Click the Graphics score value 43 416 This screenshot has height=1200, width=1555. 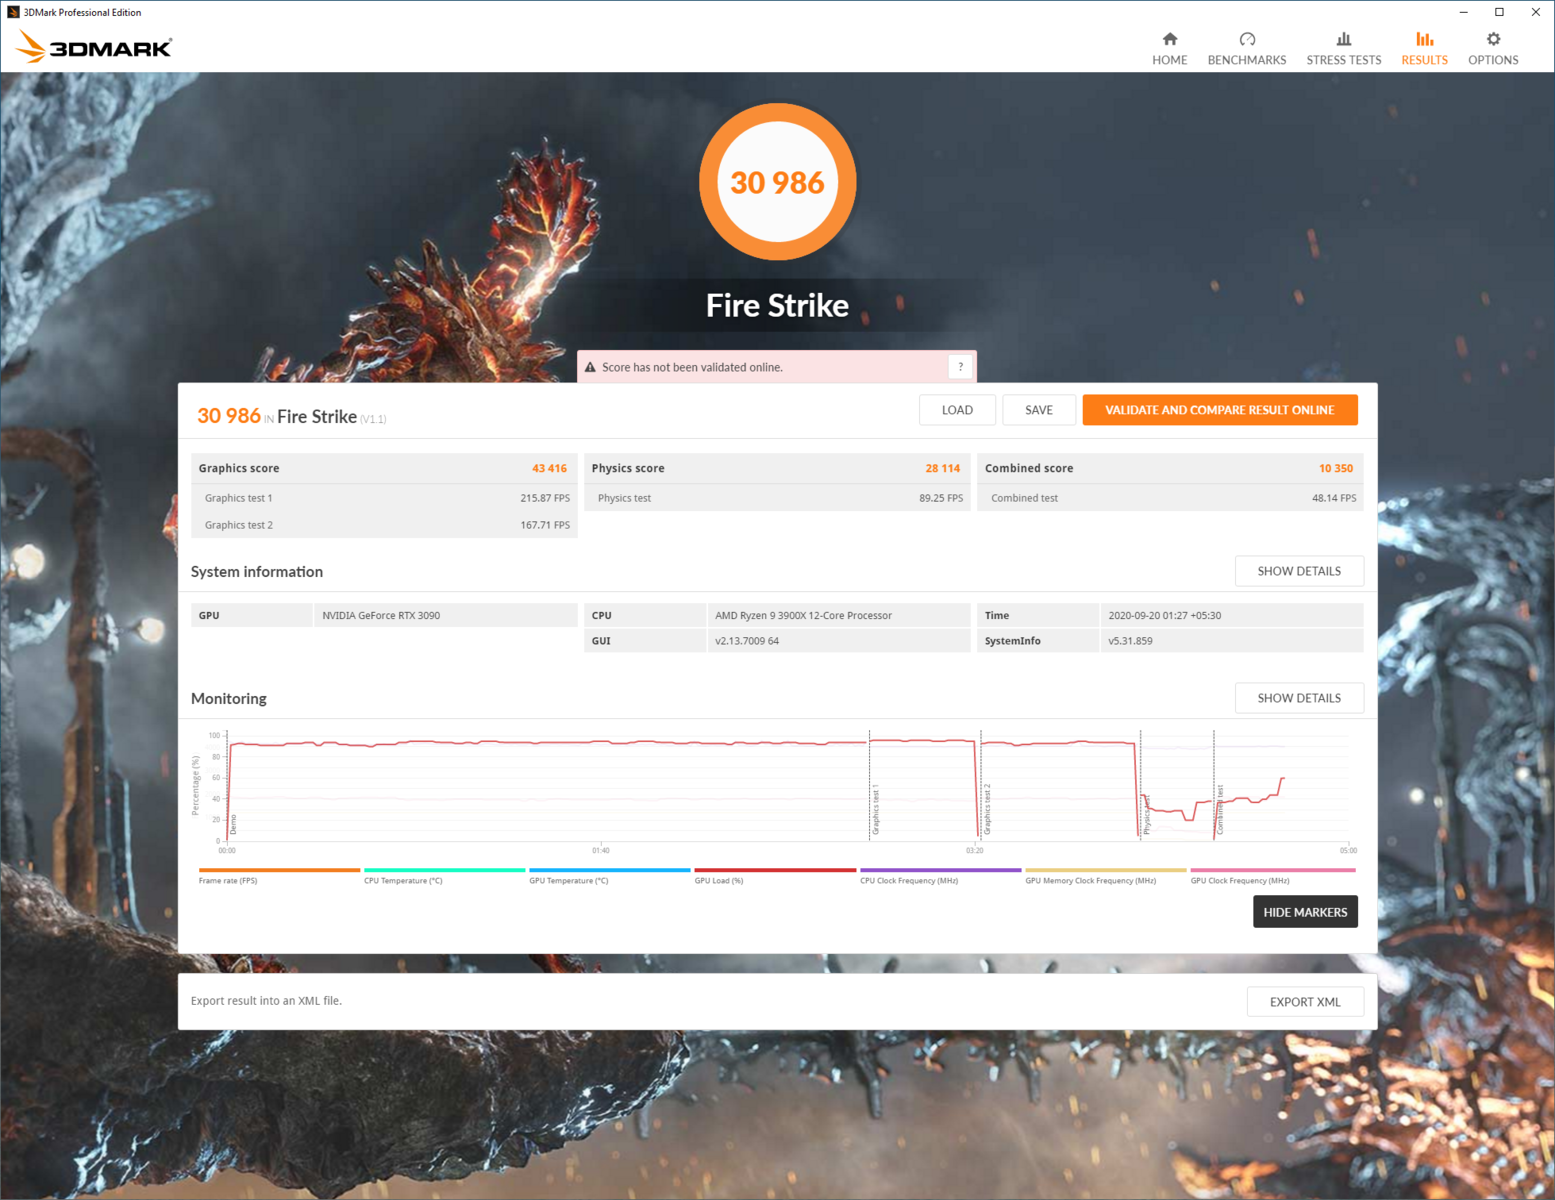coord(549,468)
